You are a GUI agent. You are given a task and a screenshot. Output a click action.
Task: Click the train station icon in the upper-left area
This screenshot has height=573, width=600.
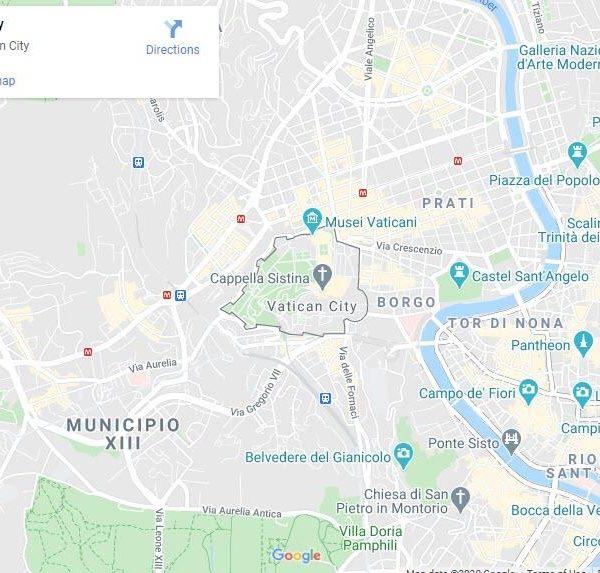139,162
